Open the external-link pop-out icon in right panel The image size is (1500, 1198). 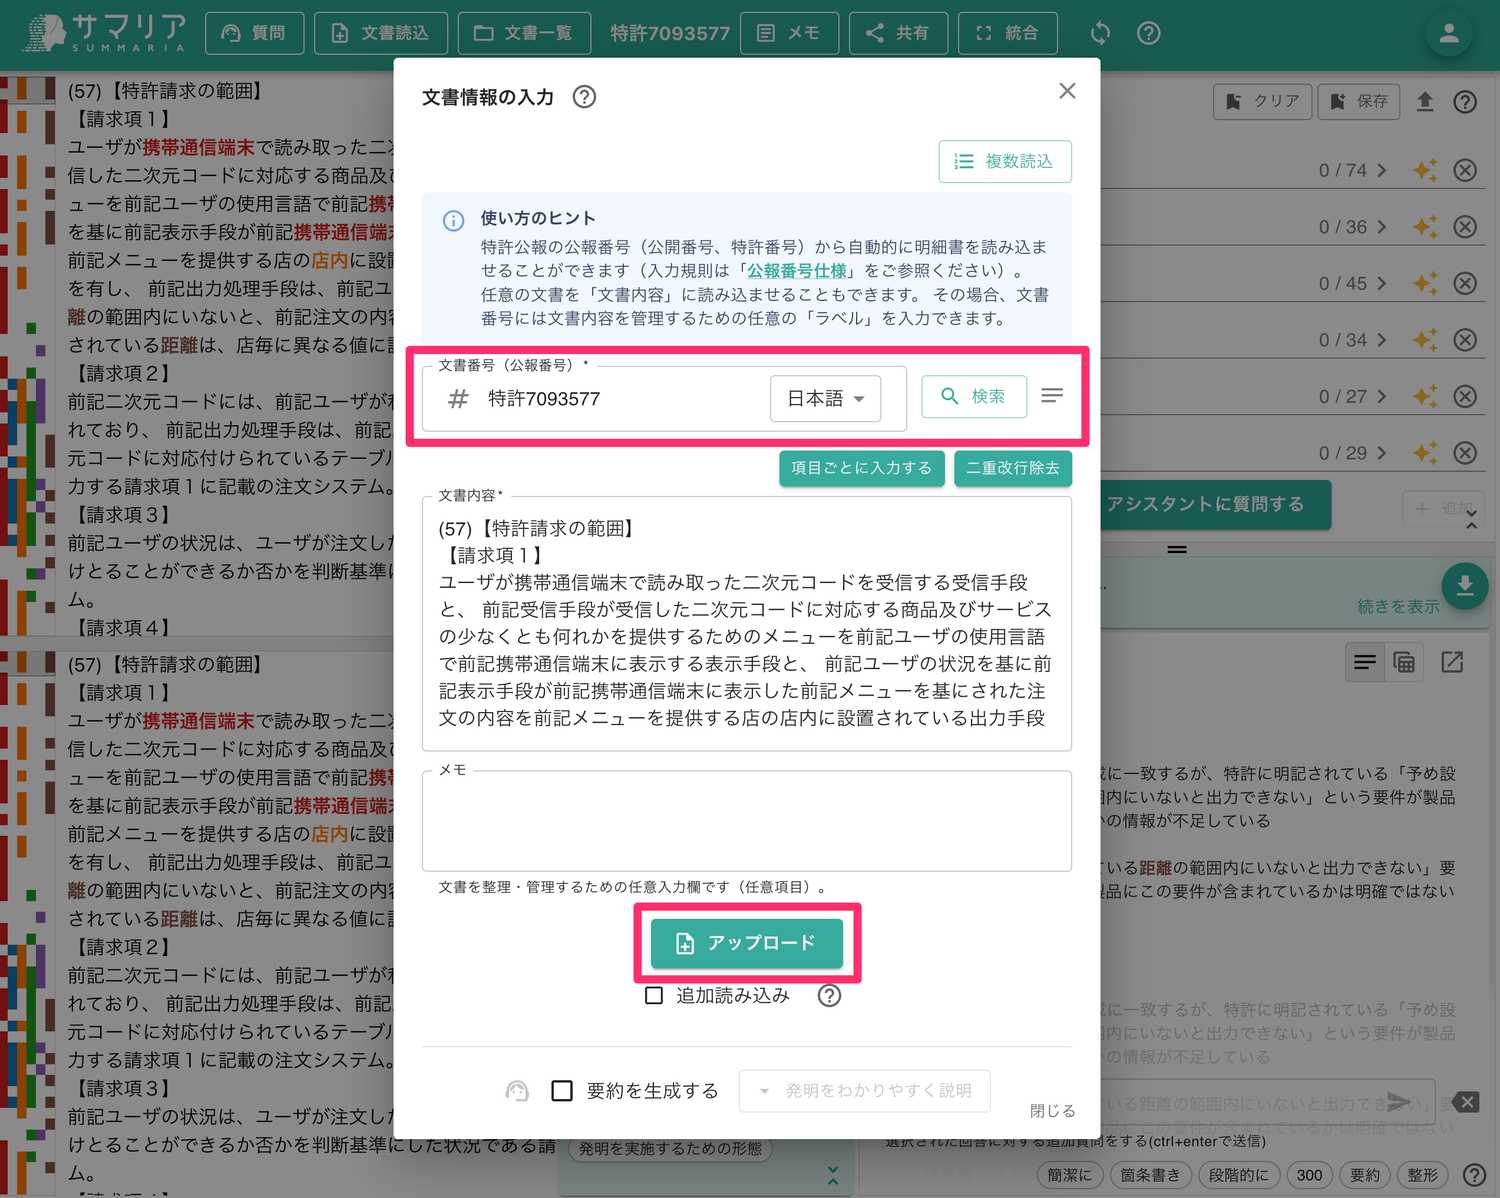tap(1452, 662)
